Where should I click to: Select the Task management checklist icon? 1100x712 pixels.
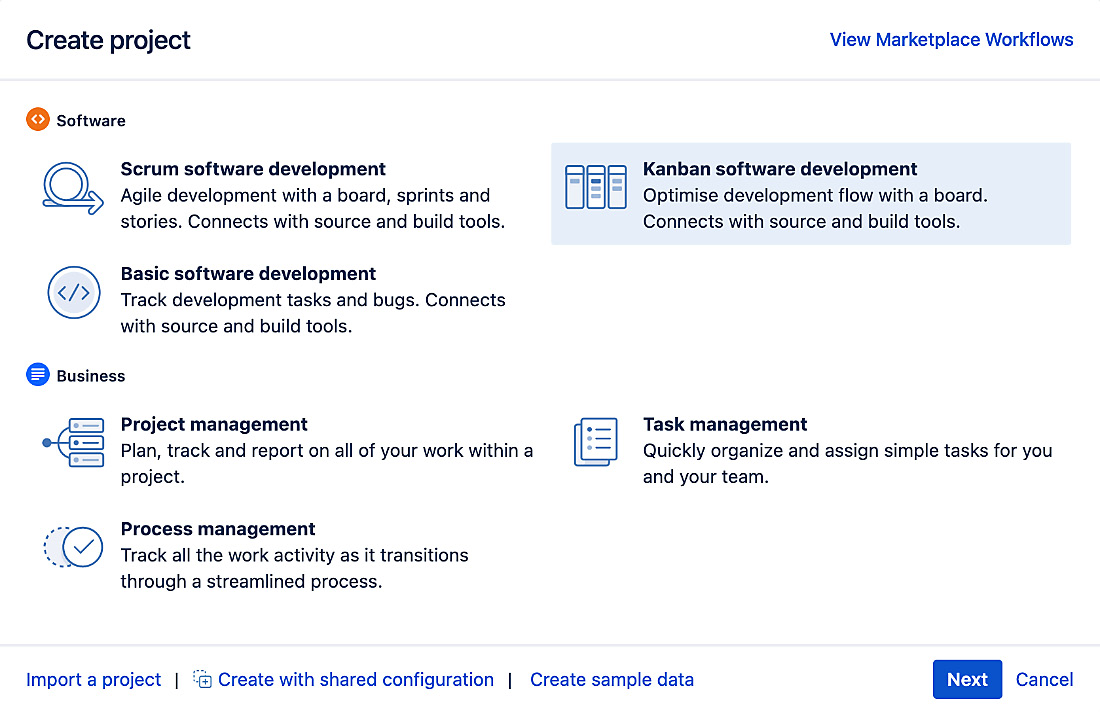595,441
